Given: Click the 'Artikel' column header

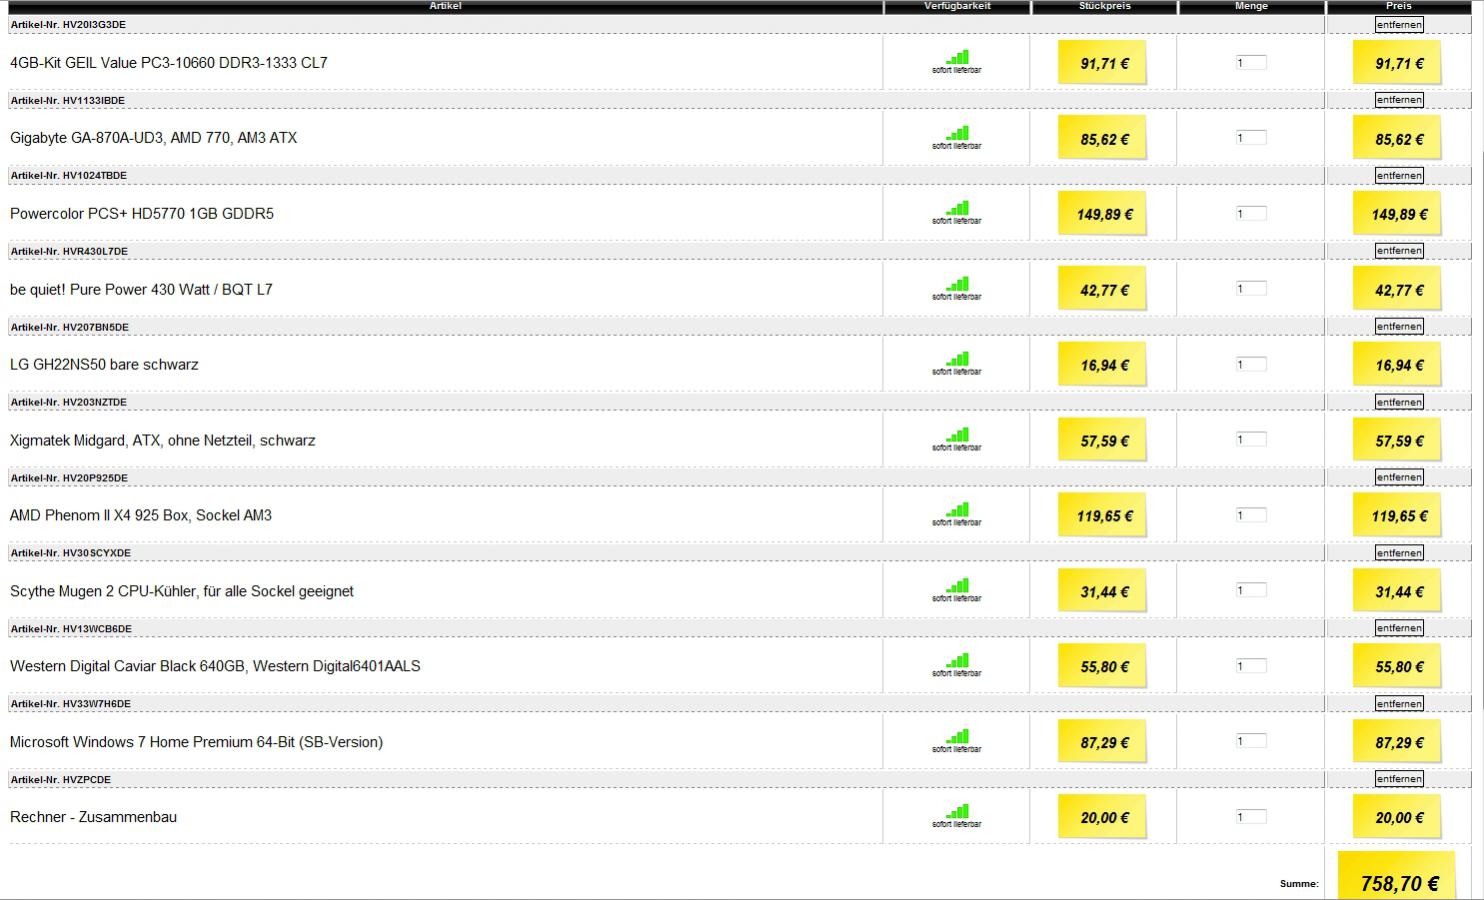Looking at the screenshot, I should 445,6.
